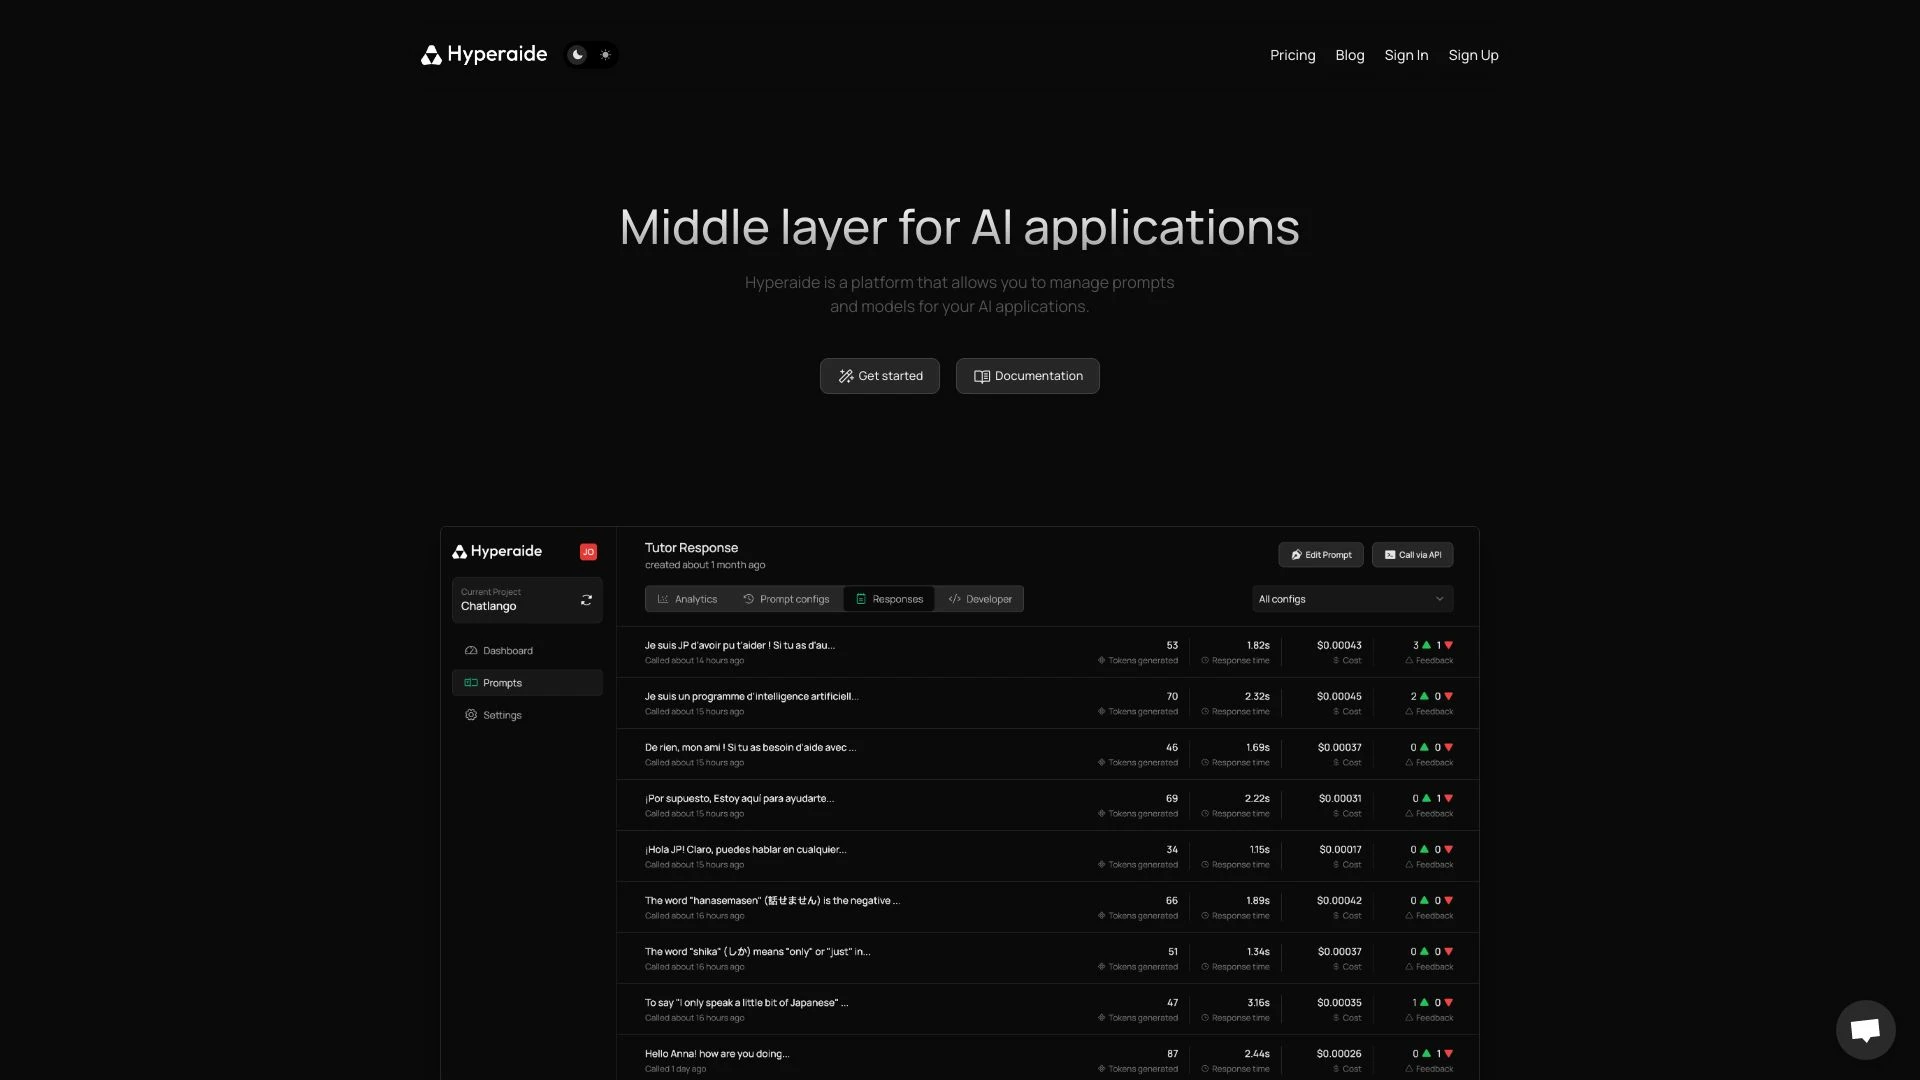The image size is (1920, 1080).
Task: Open the chat support bubble
Action: 1864,1030
